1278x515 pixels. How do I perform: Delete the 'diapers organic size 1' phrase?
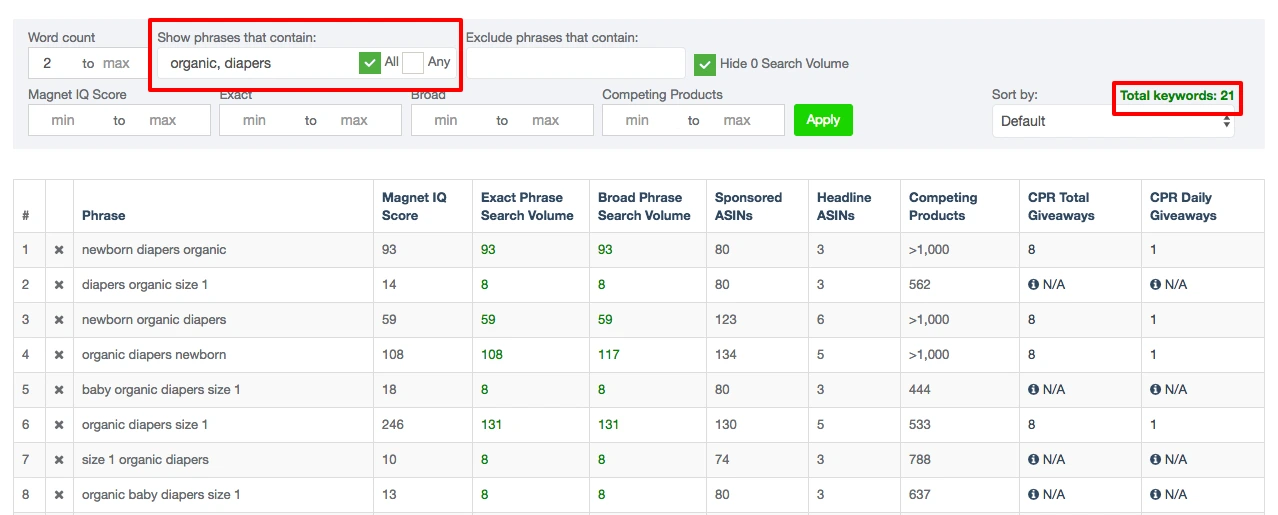(59, 285)
